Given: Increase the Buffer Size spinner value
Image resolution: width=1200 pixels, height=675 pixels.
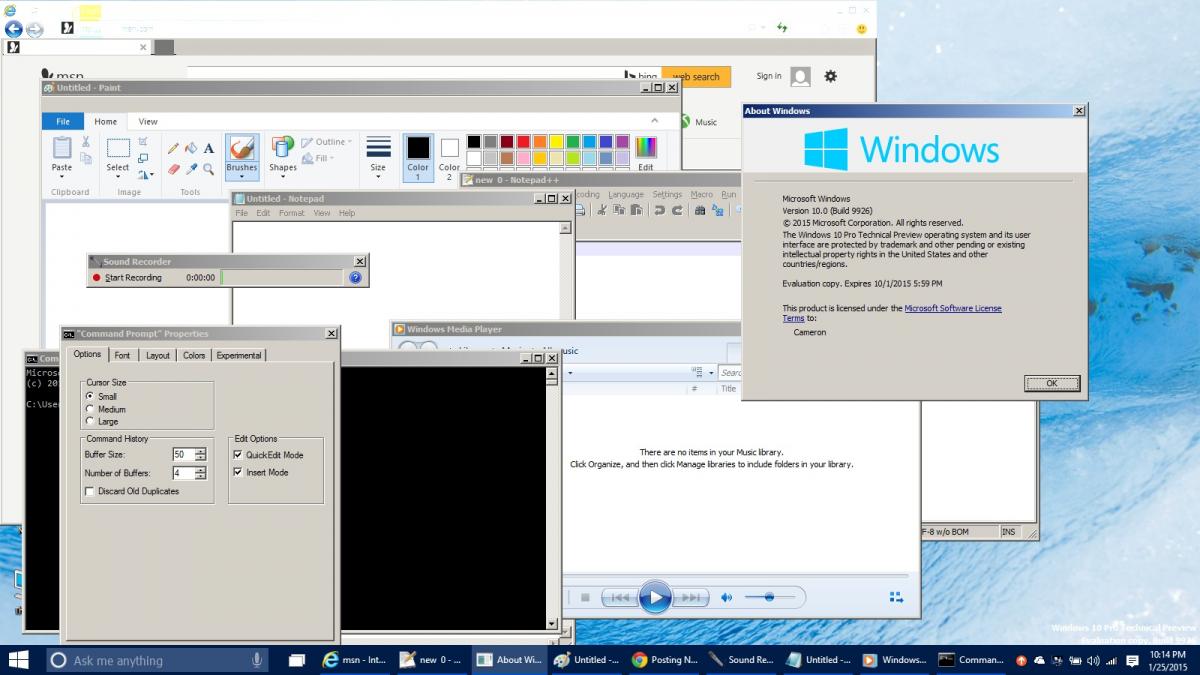Looking at the screenshot, I should point(201,451).
